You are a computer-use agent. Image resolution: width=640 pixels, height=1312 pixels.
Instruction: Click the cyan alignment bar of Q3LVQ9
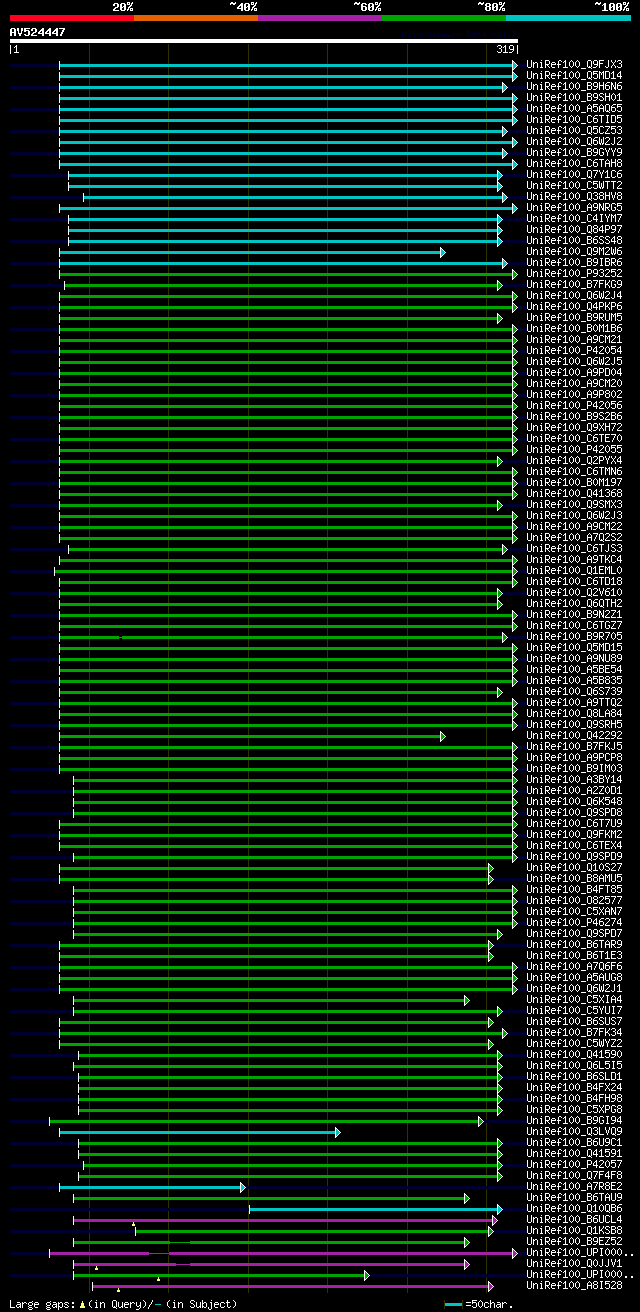[x=200, y=1132]
